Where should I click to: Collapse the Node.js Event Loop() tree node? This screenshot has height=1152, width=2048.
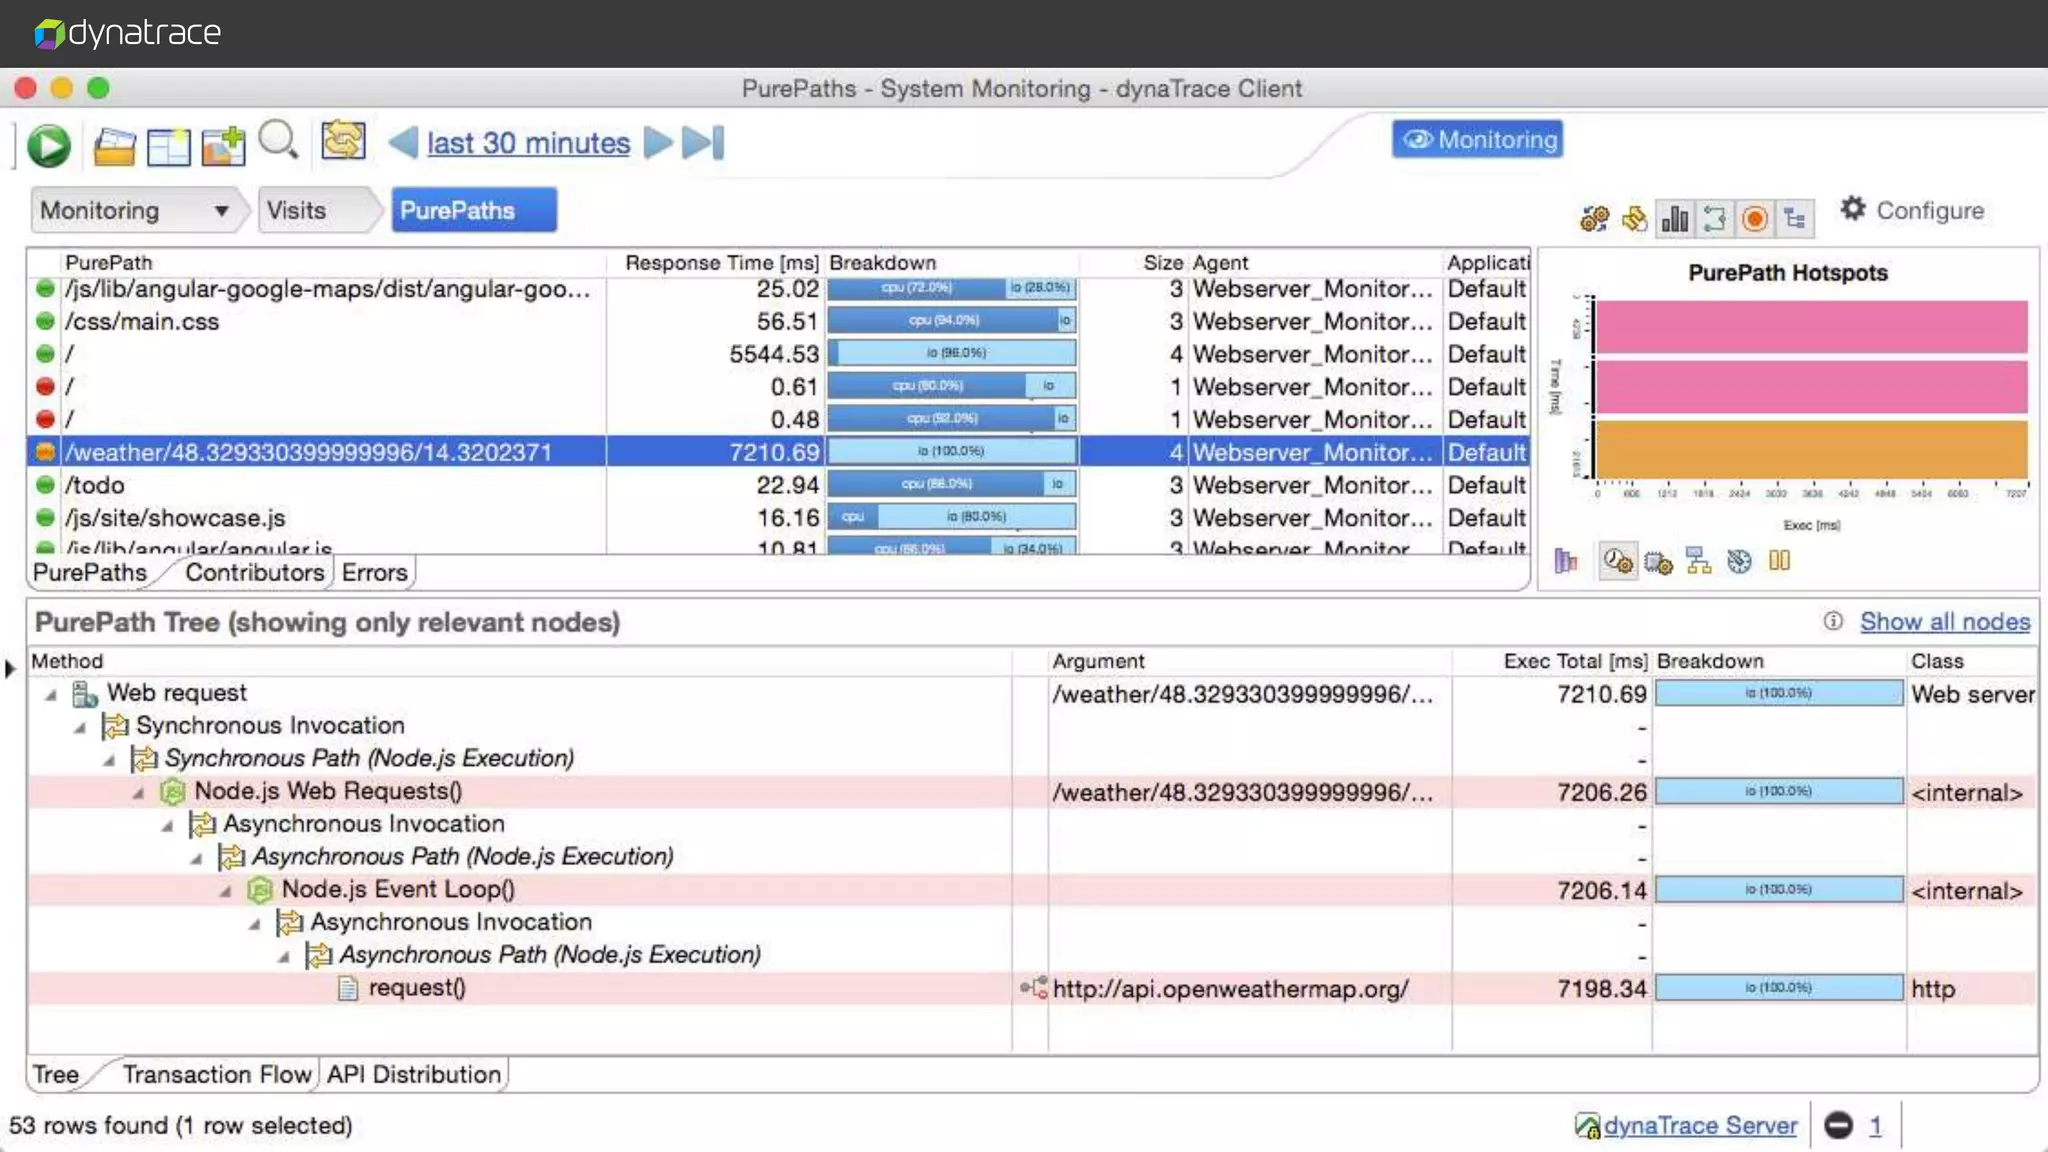click(x=227, y=890)
